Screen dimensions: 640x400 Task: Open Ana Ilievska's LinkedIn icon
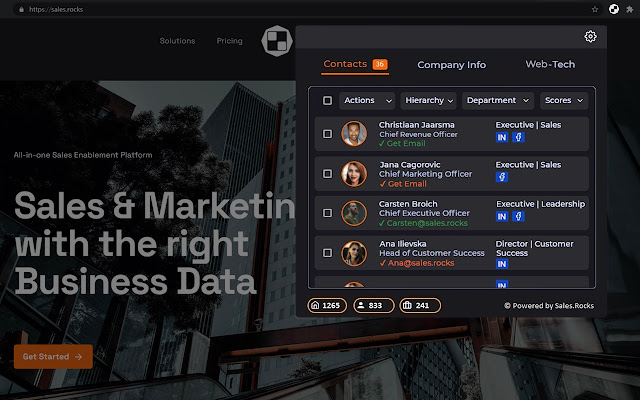click(502, 264)
